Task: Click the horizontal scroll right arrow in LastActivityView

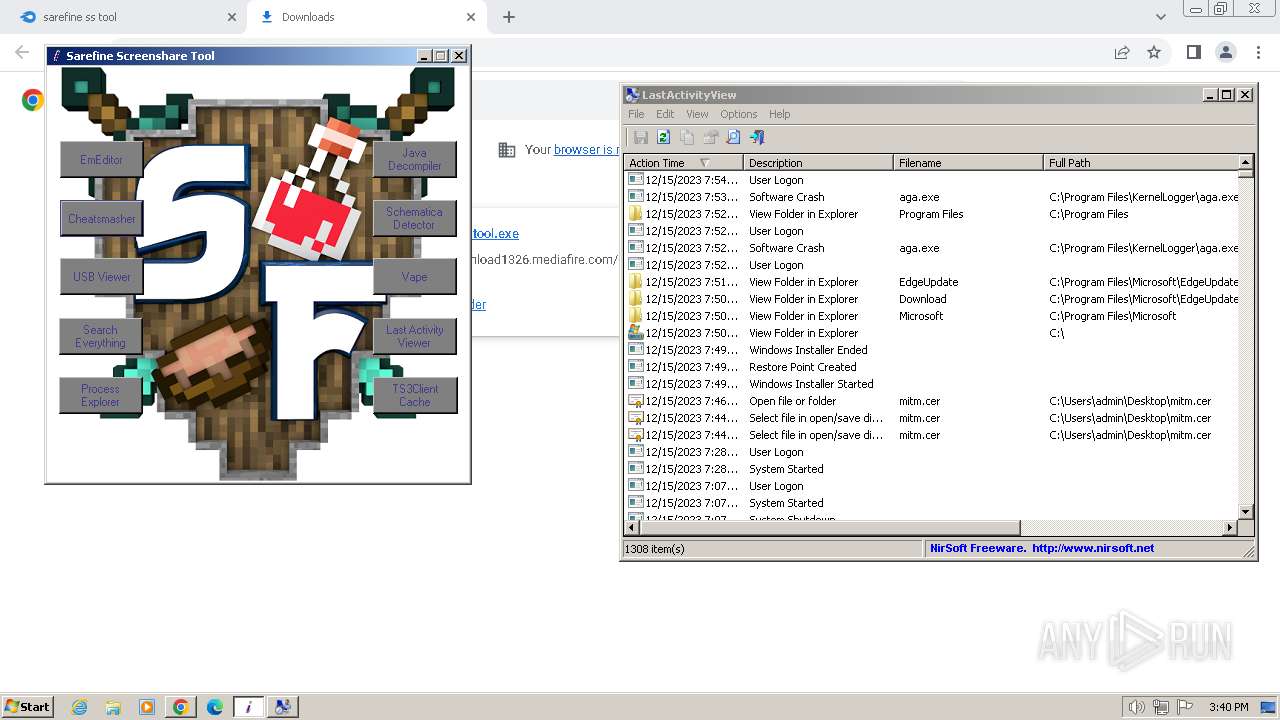Action: 1230,527
